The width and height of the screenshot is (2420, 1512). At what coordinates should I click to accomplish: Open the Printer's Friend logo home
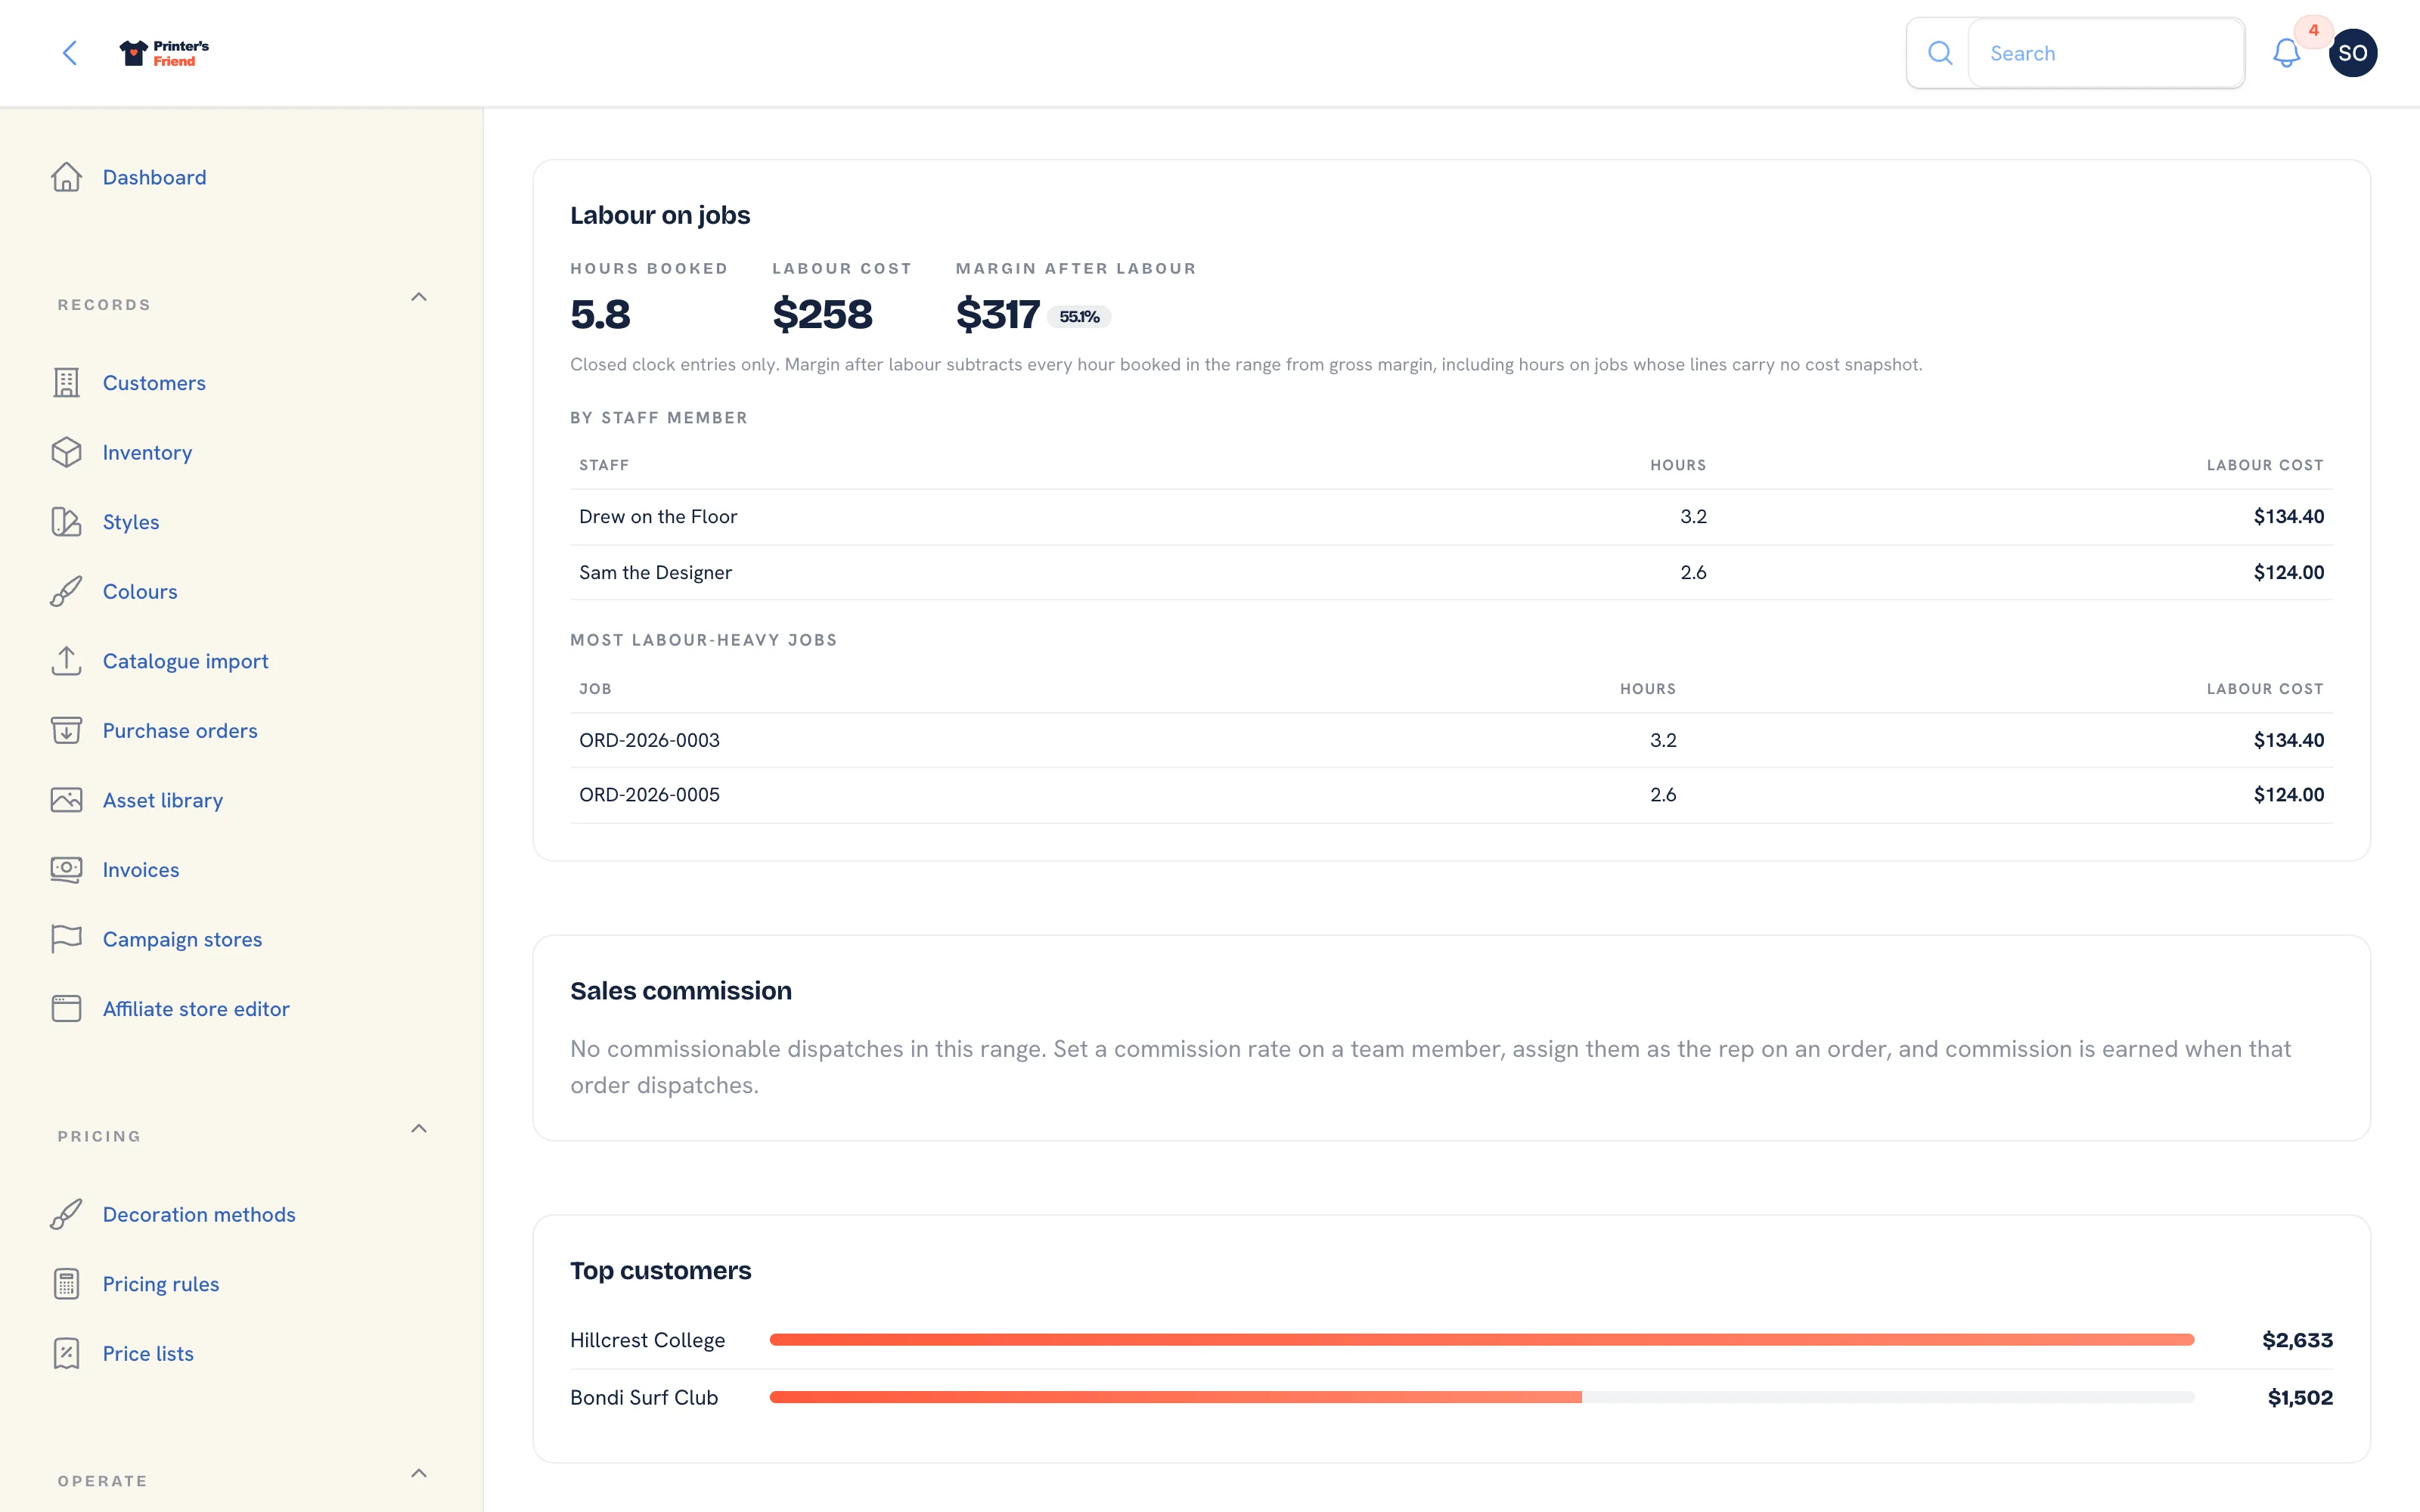coord(164,53)
